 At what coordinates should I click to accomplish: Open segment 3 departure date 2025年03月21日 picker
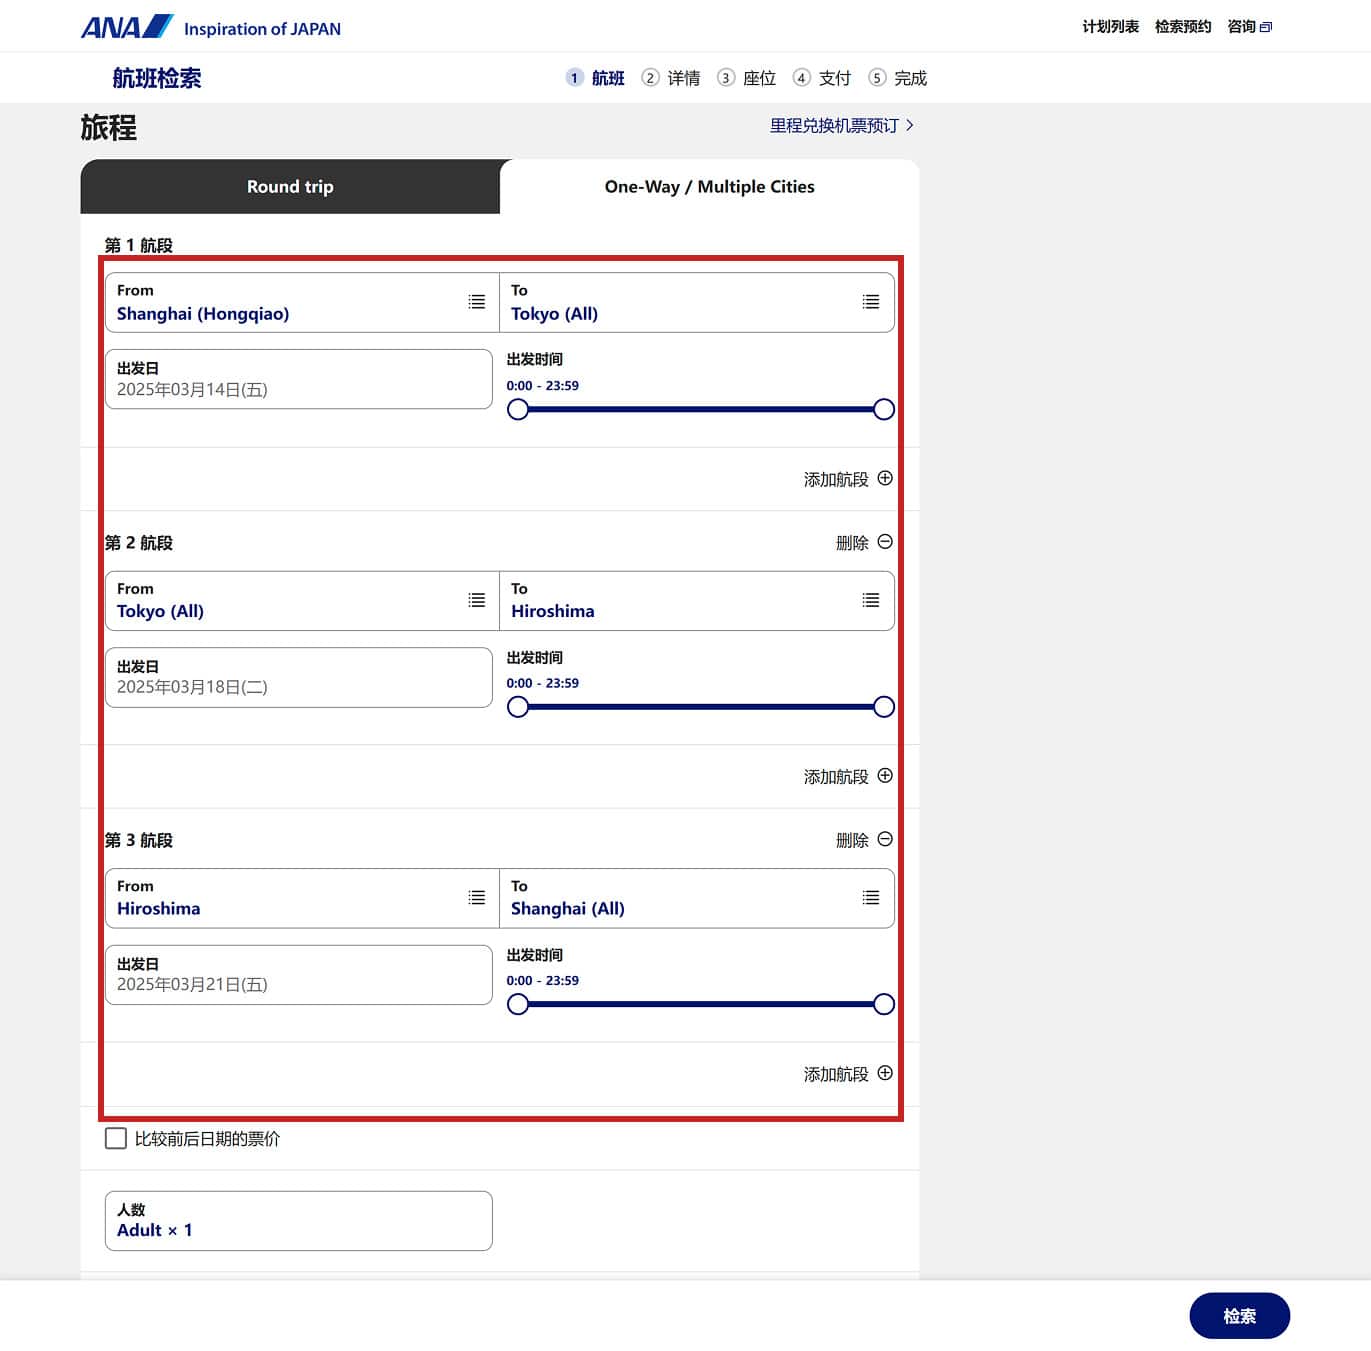pos(298,975)
